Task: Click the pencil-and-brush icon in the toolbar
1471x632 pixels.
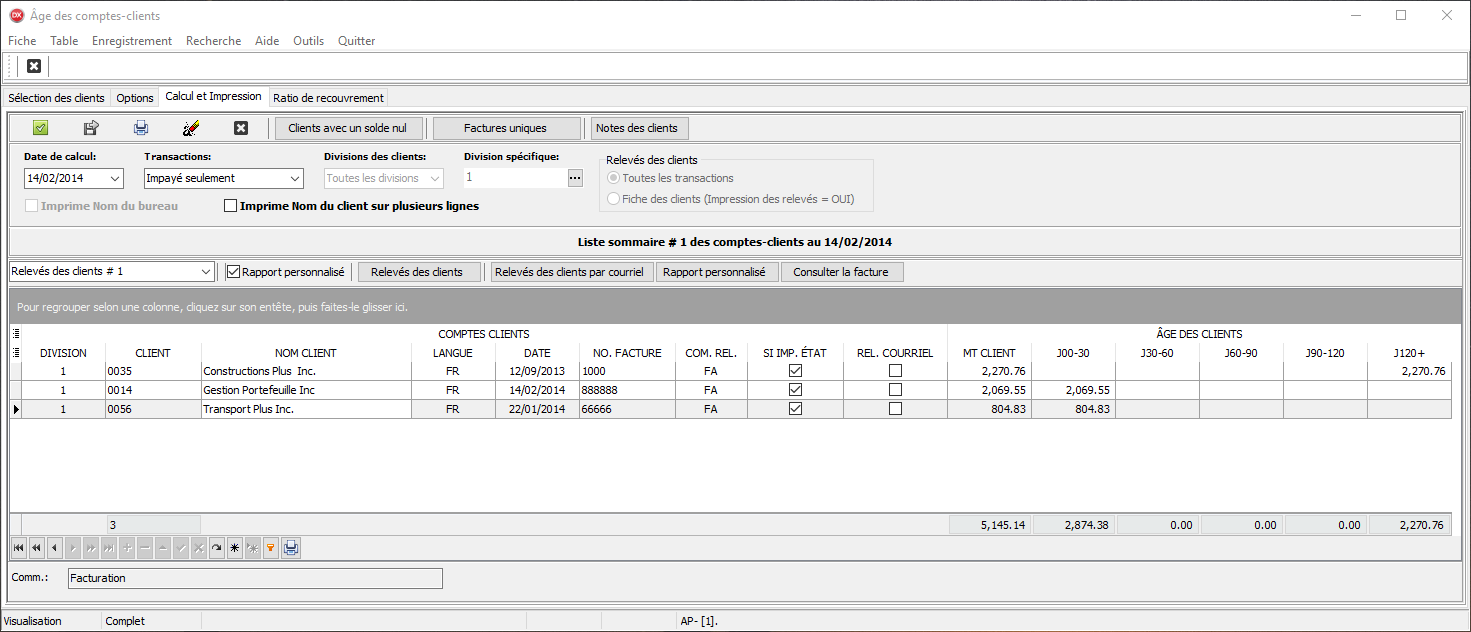Action: (191, 128)
